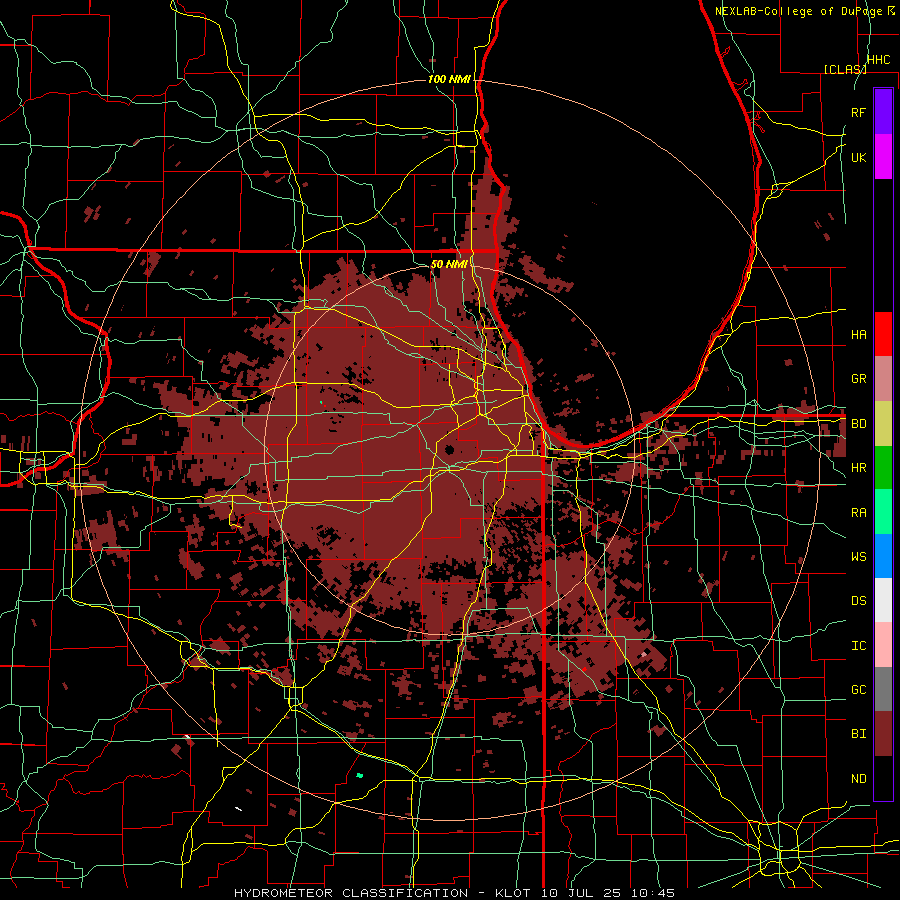The image size is (900, 900).
Task: Click the RF purple legend swatch
Action: pyautogui.click(x=883, y=112)
